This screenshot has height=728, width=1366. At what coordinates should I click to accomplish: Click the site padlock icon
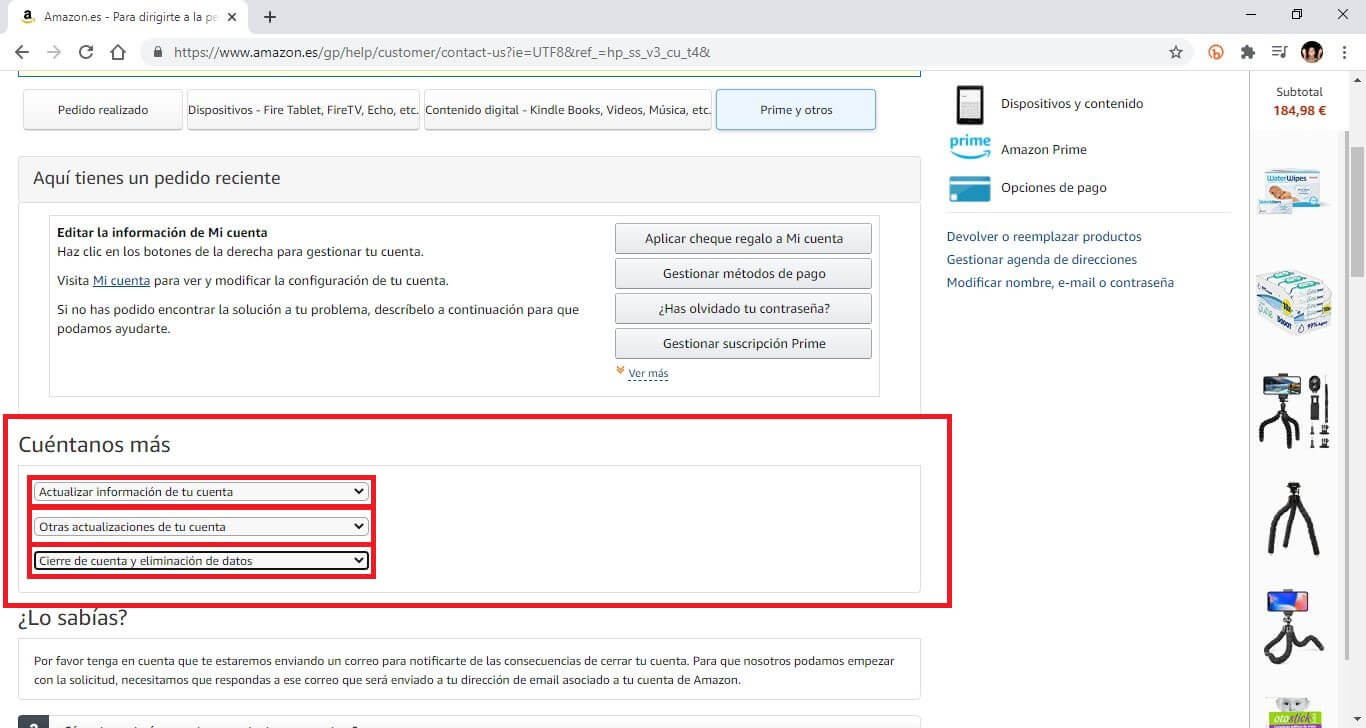pos(158,52)
